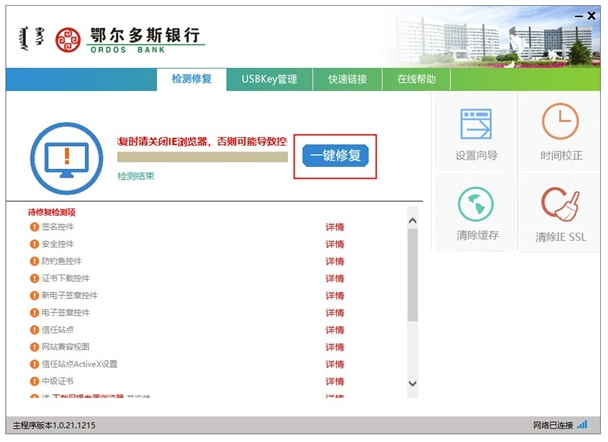Open 详情 for 证书下载控件
The image size is (608, 442).
[335, 278]
